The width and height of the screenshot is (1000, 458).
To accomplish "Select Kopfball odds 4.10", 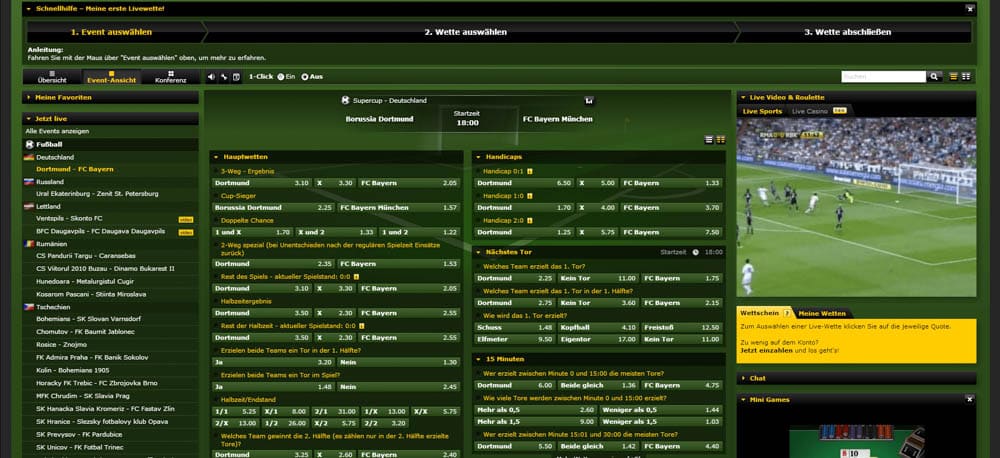I will [598, 327].
